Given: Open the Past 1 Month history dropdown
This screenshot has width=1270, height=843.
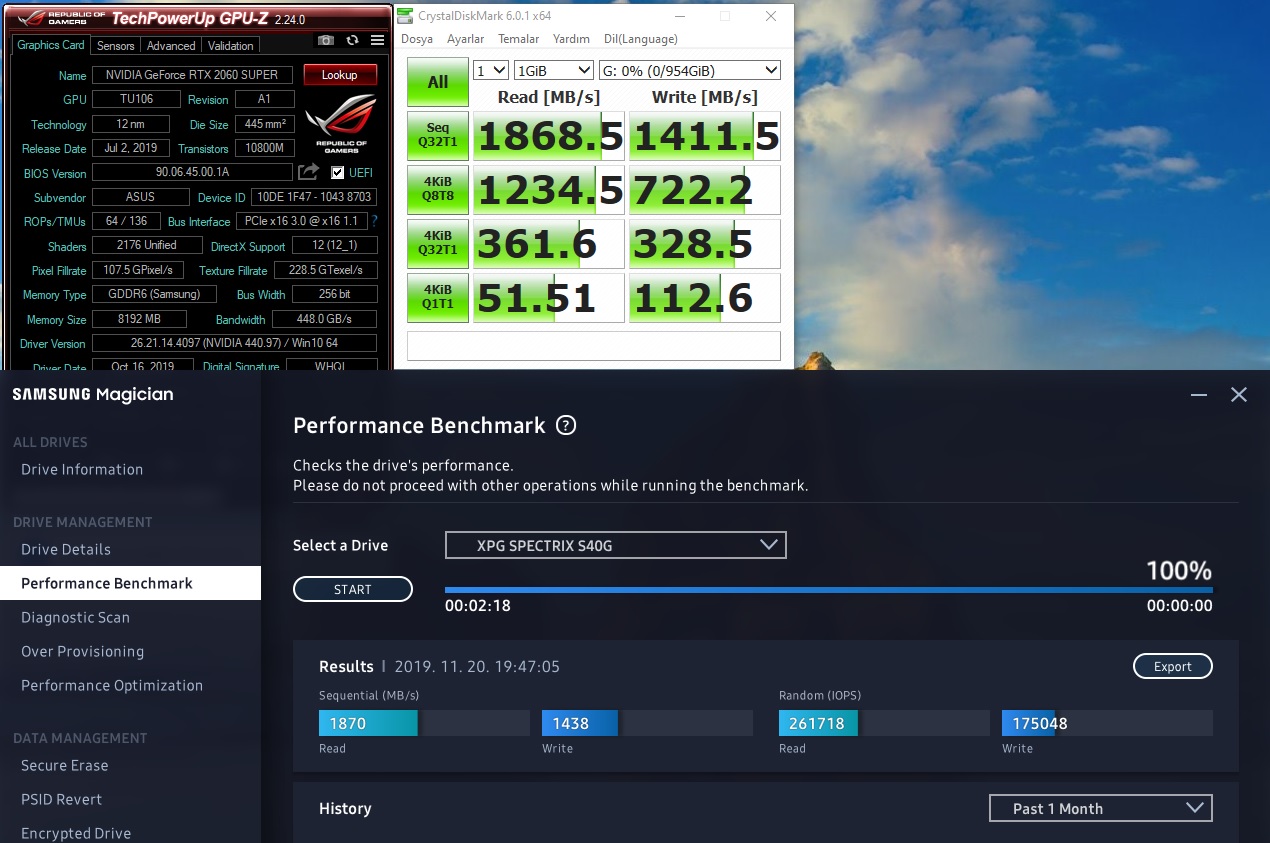Looking at the screenshot, I should 1100,808.
